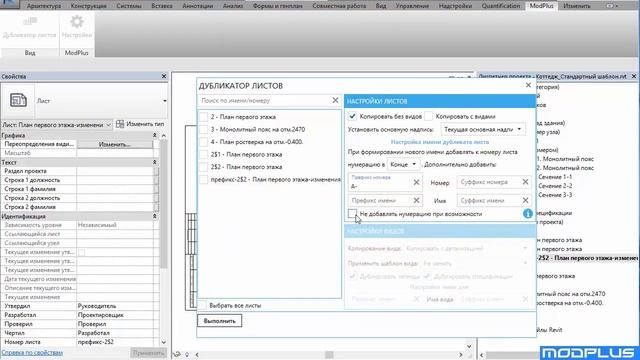Show info about numbering option
The width and height of the screenshot is (640, 360).
pyautogui.click(x=528, y=213)
